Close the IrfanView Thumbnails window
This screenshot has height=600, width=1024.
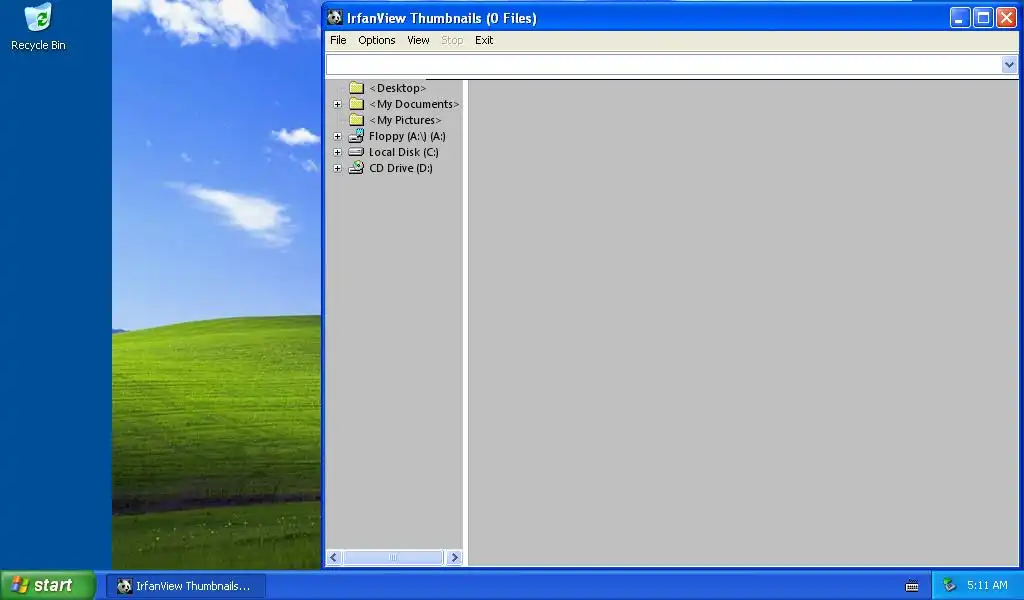click(x=1006, y=18)
